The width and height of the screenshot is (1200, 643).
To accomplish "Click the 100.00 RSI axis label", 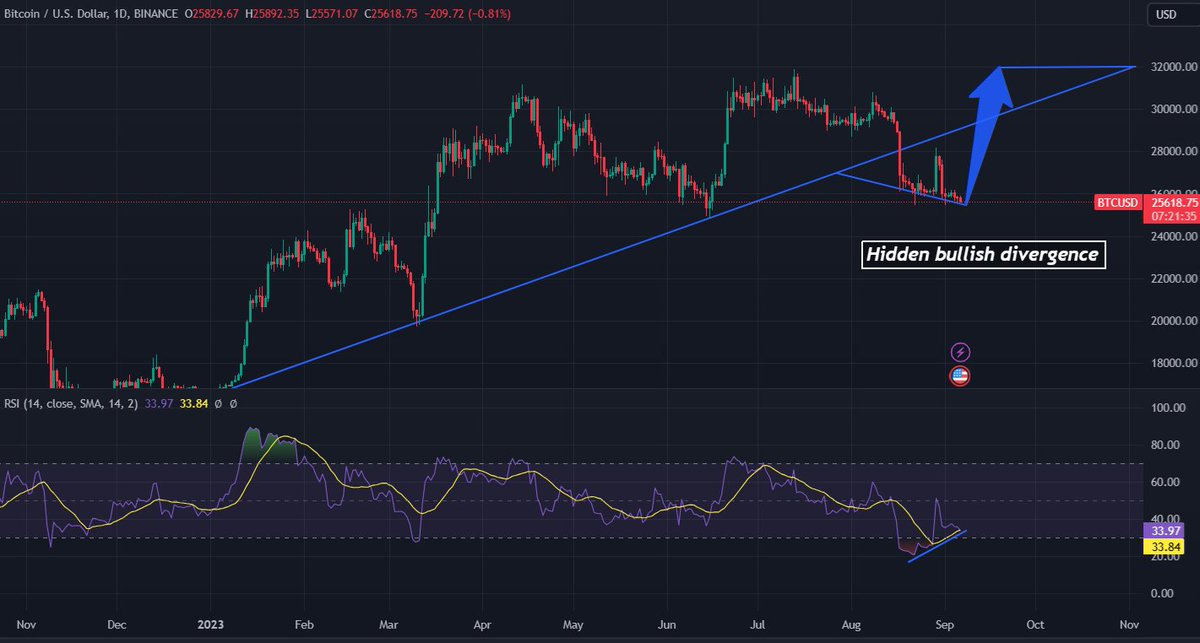I will 1166,408.
